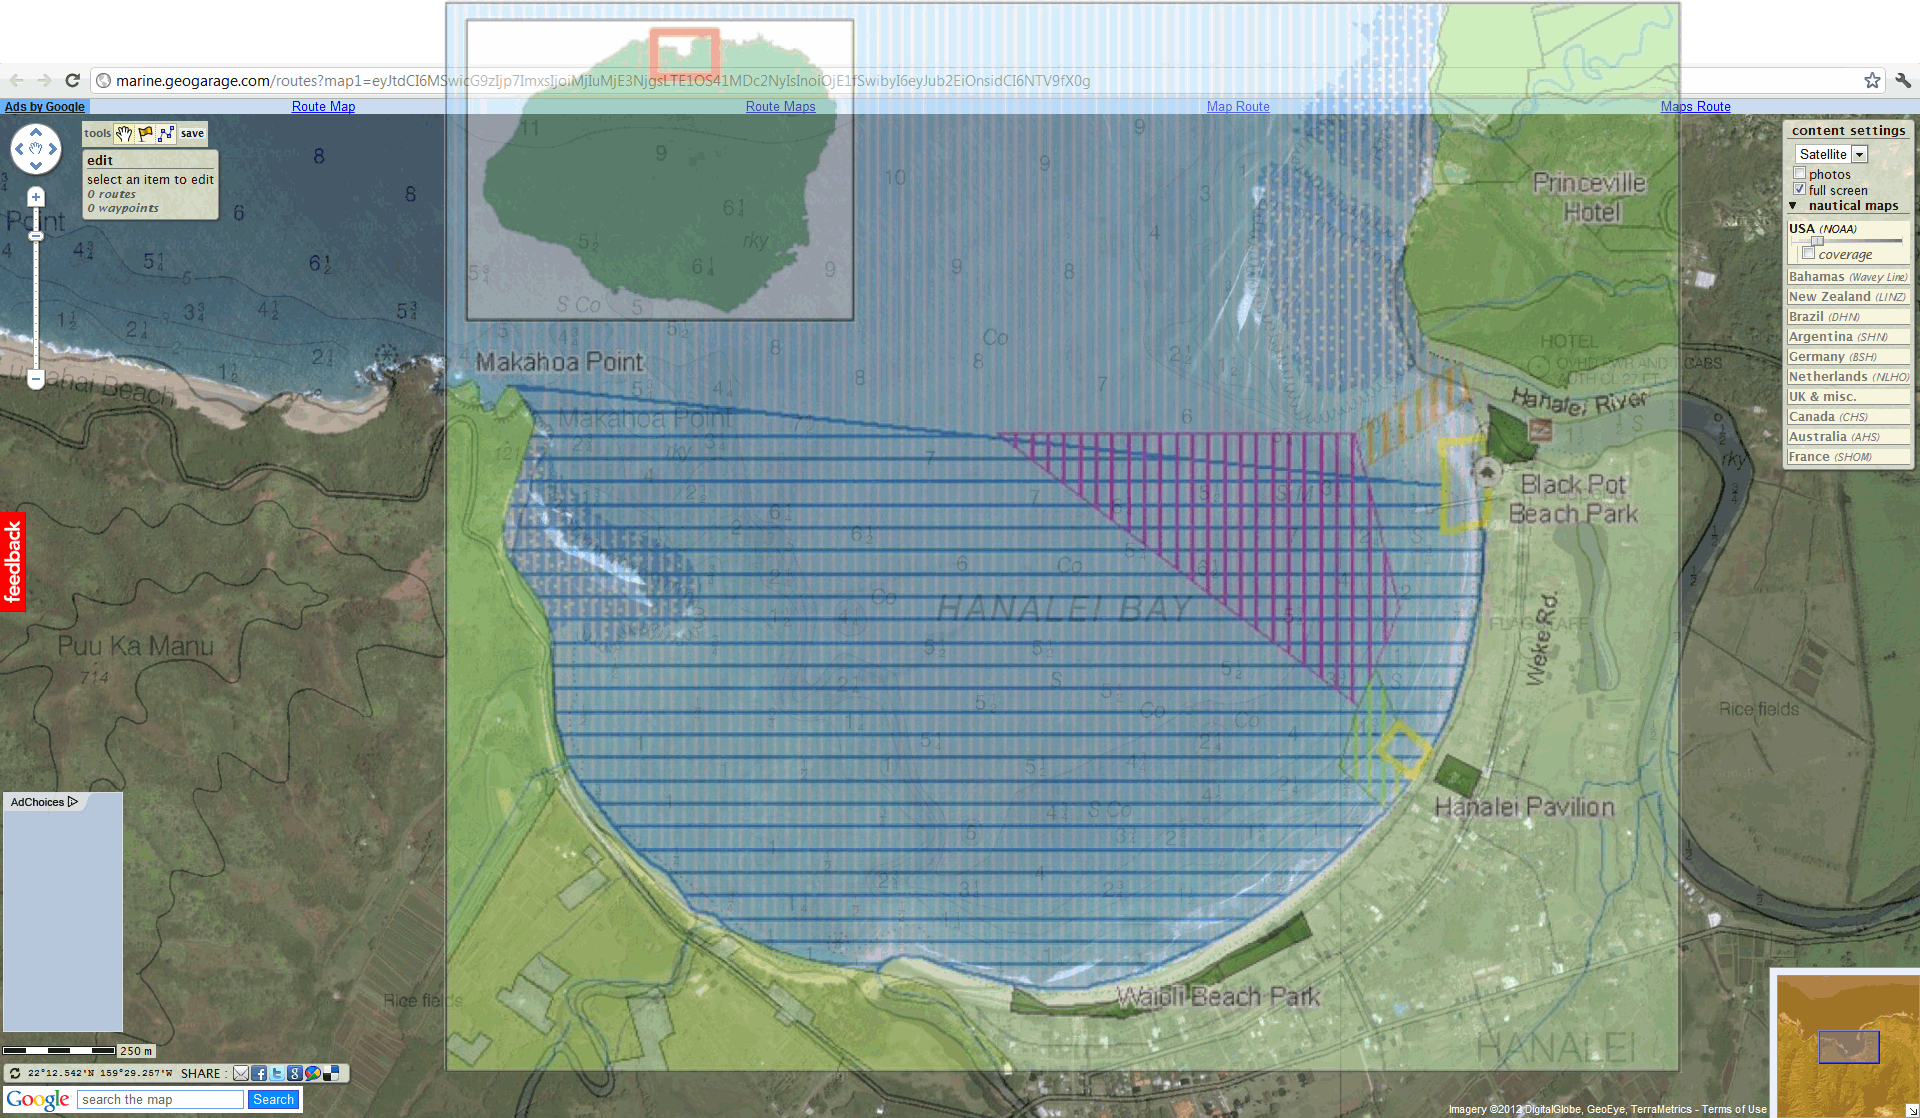Viewport: 1920px width, 1118px height.
Task: Click the search the map field
Action: (x=160, y=1100)
